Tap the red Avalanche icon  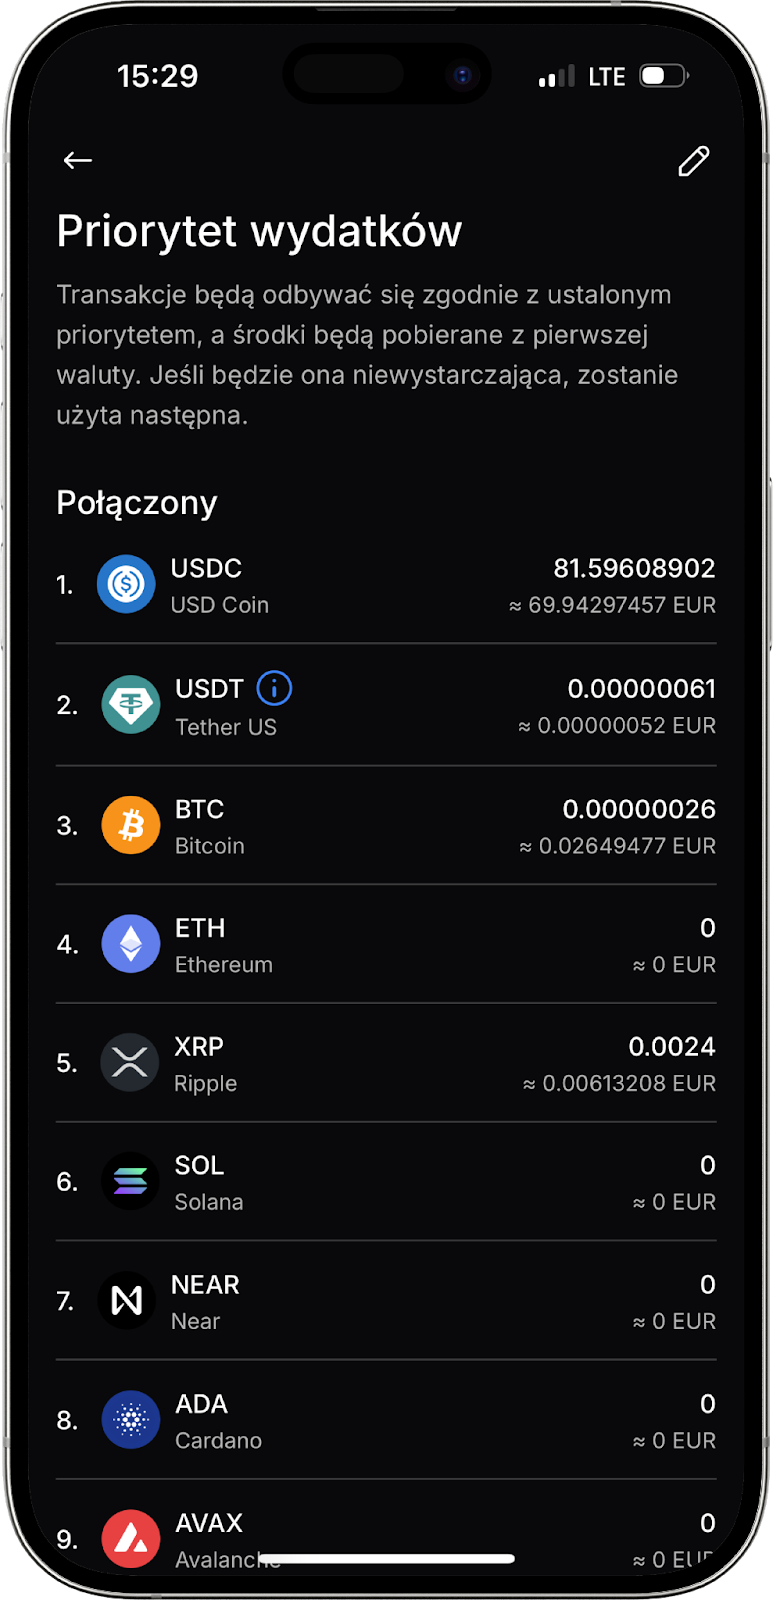[x=131, y=1538]
